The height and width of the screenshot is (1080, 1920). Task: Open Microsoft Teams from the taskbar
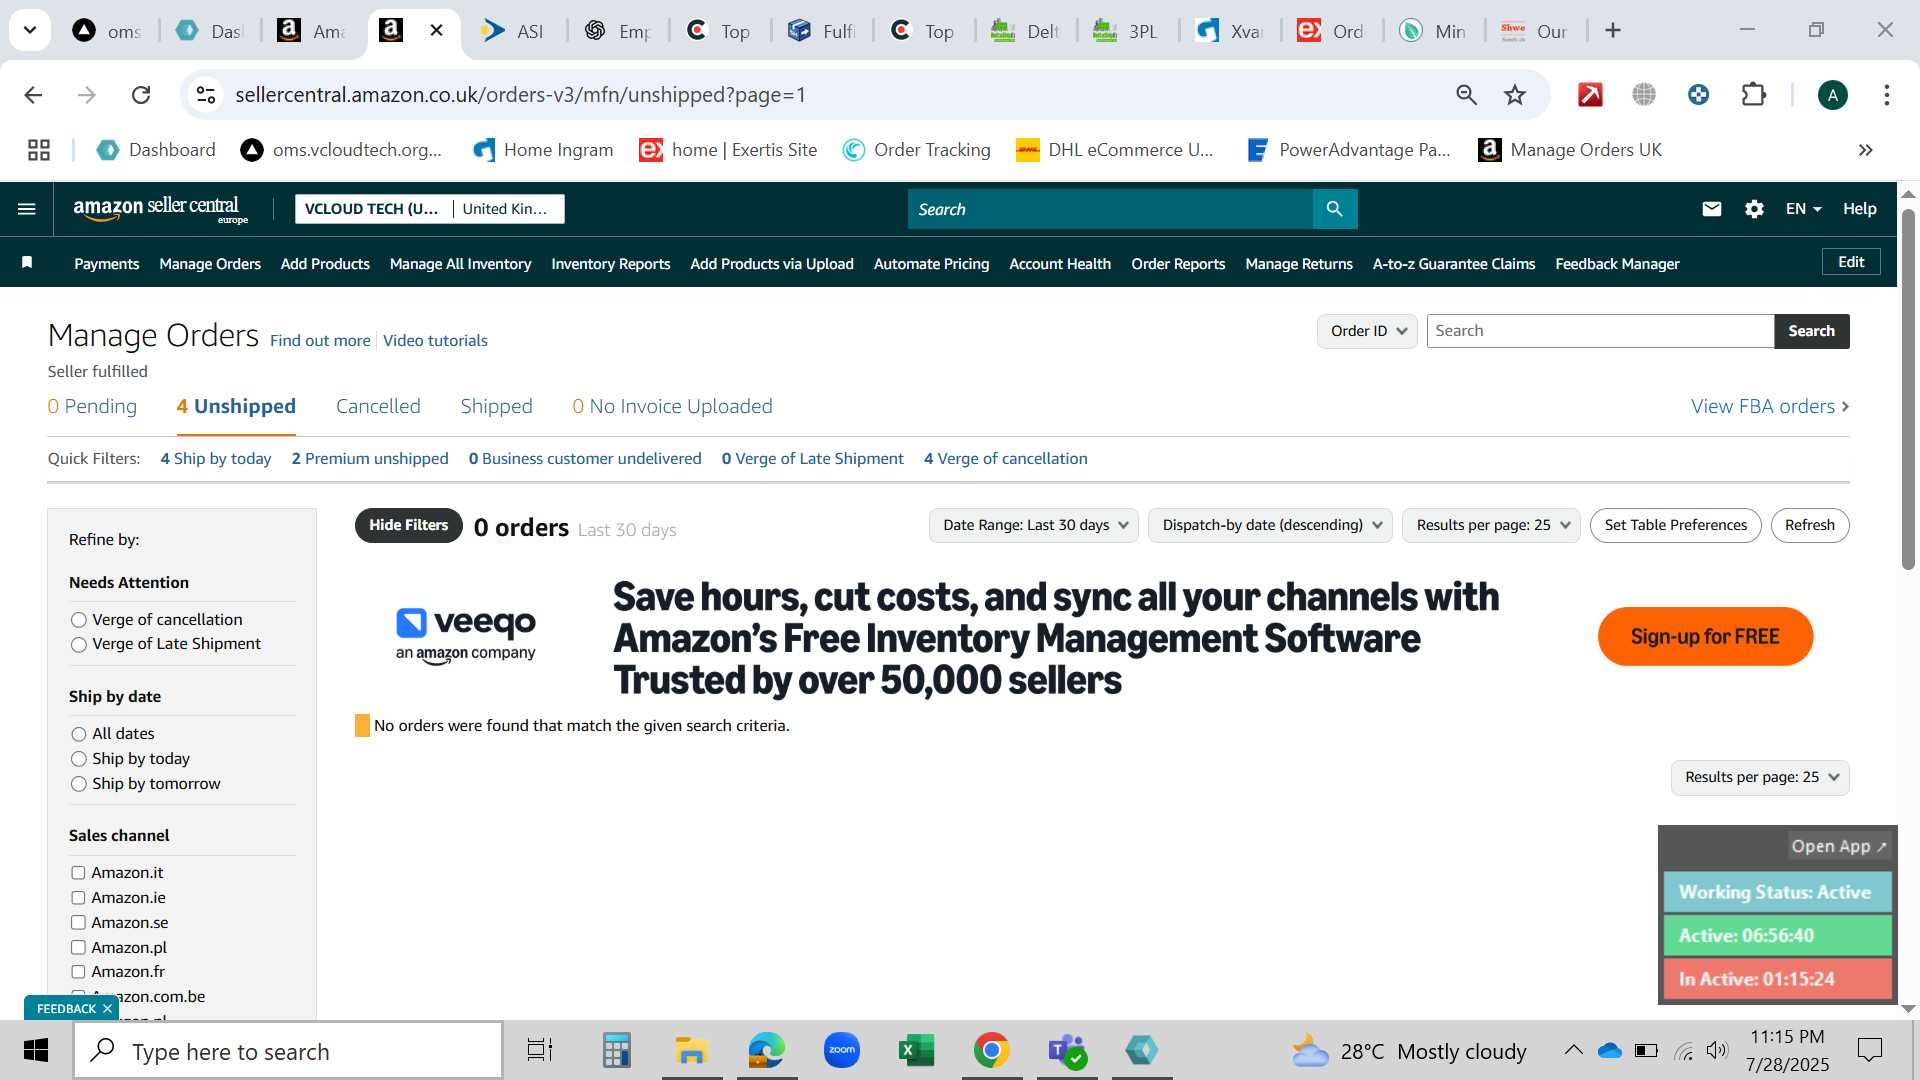1067,1051
